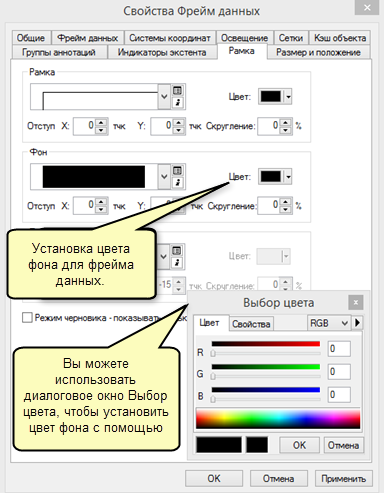
Task: Open the style selector icon in the Фон section
Action: (x=177, y=170)
